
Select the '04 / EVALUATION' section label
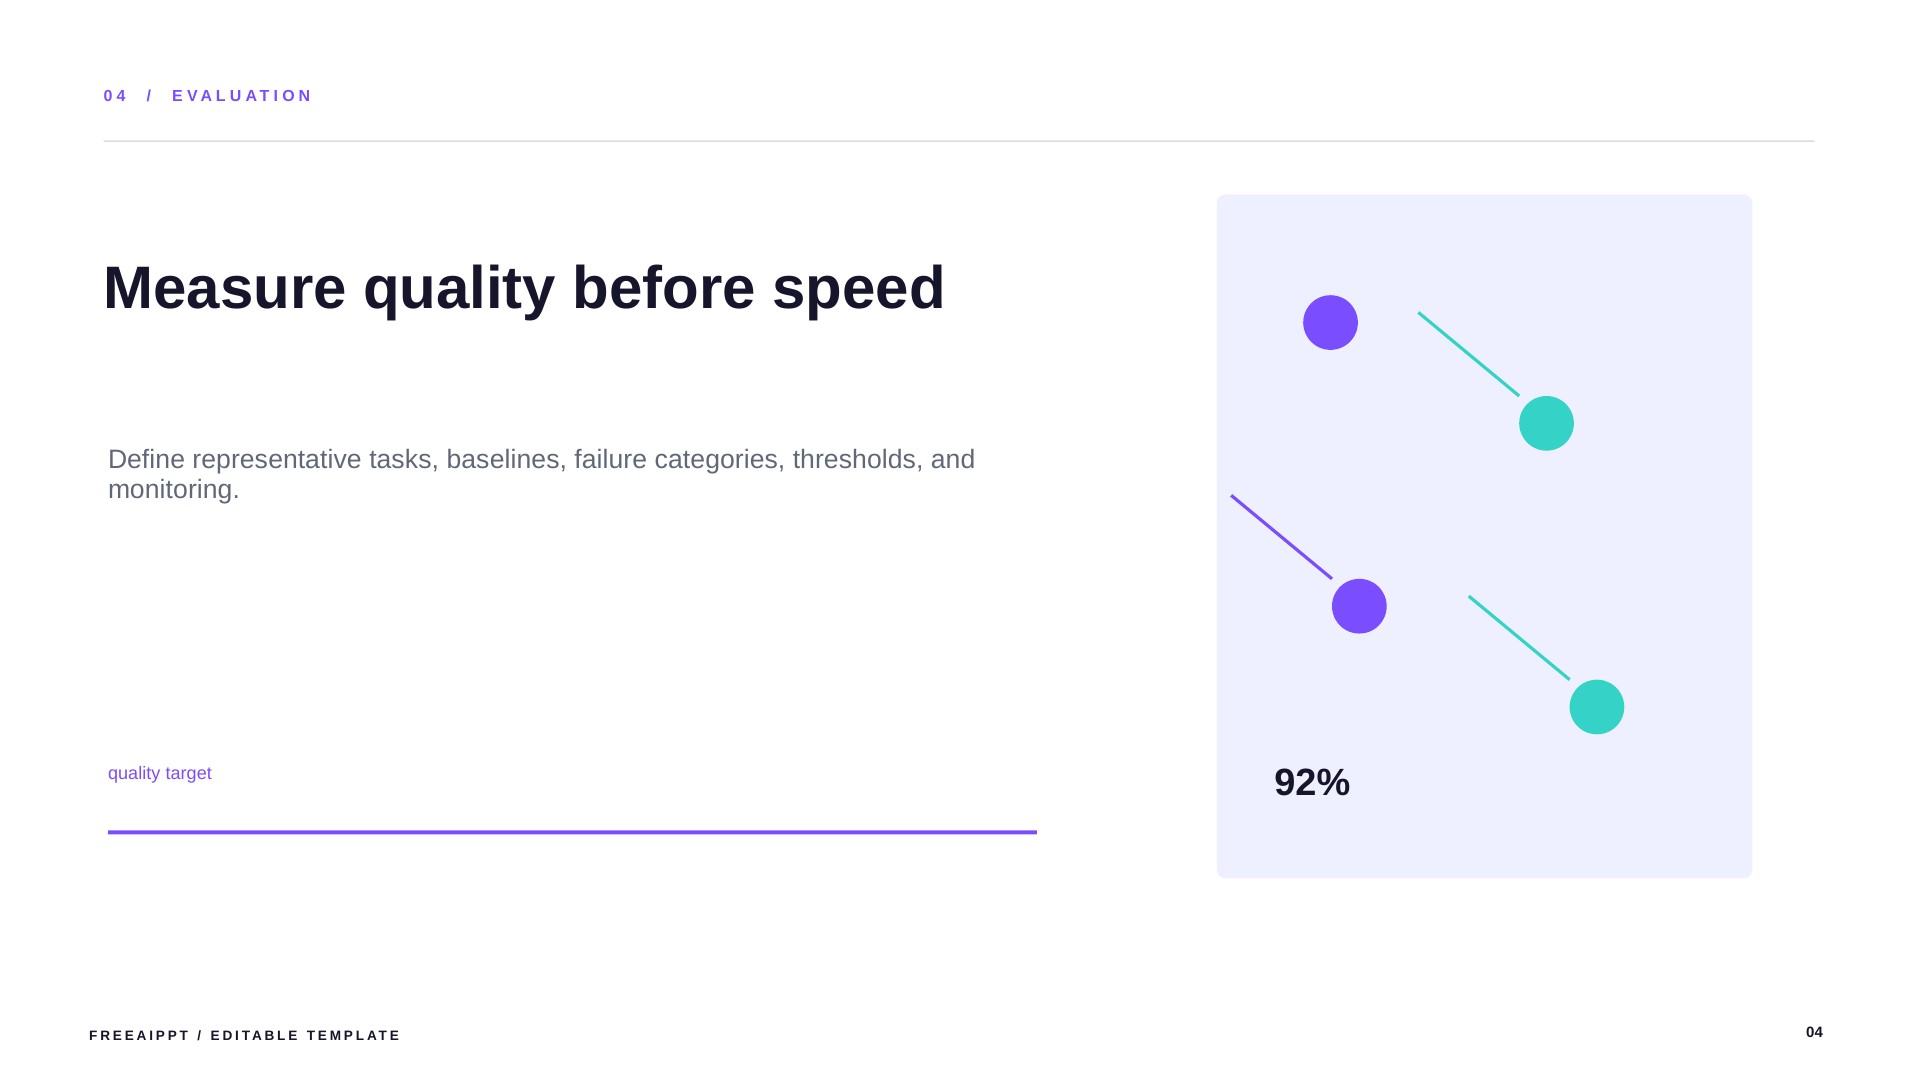coord(208,96)
